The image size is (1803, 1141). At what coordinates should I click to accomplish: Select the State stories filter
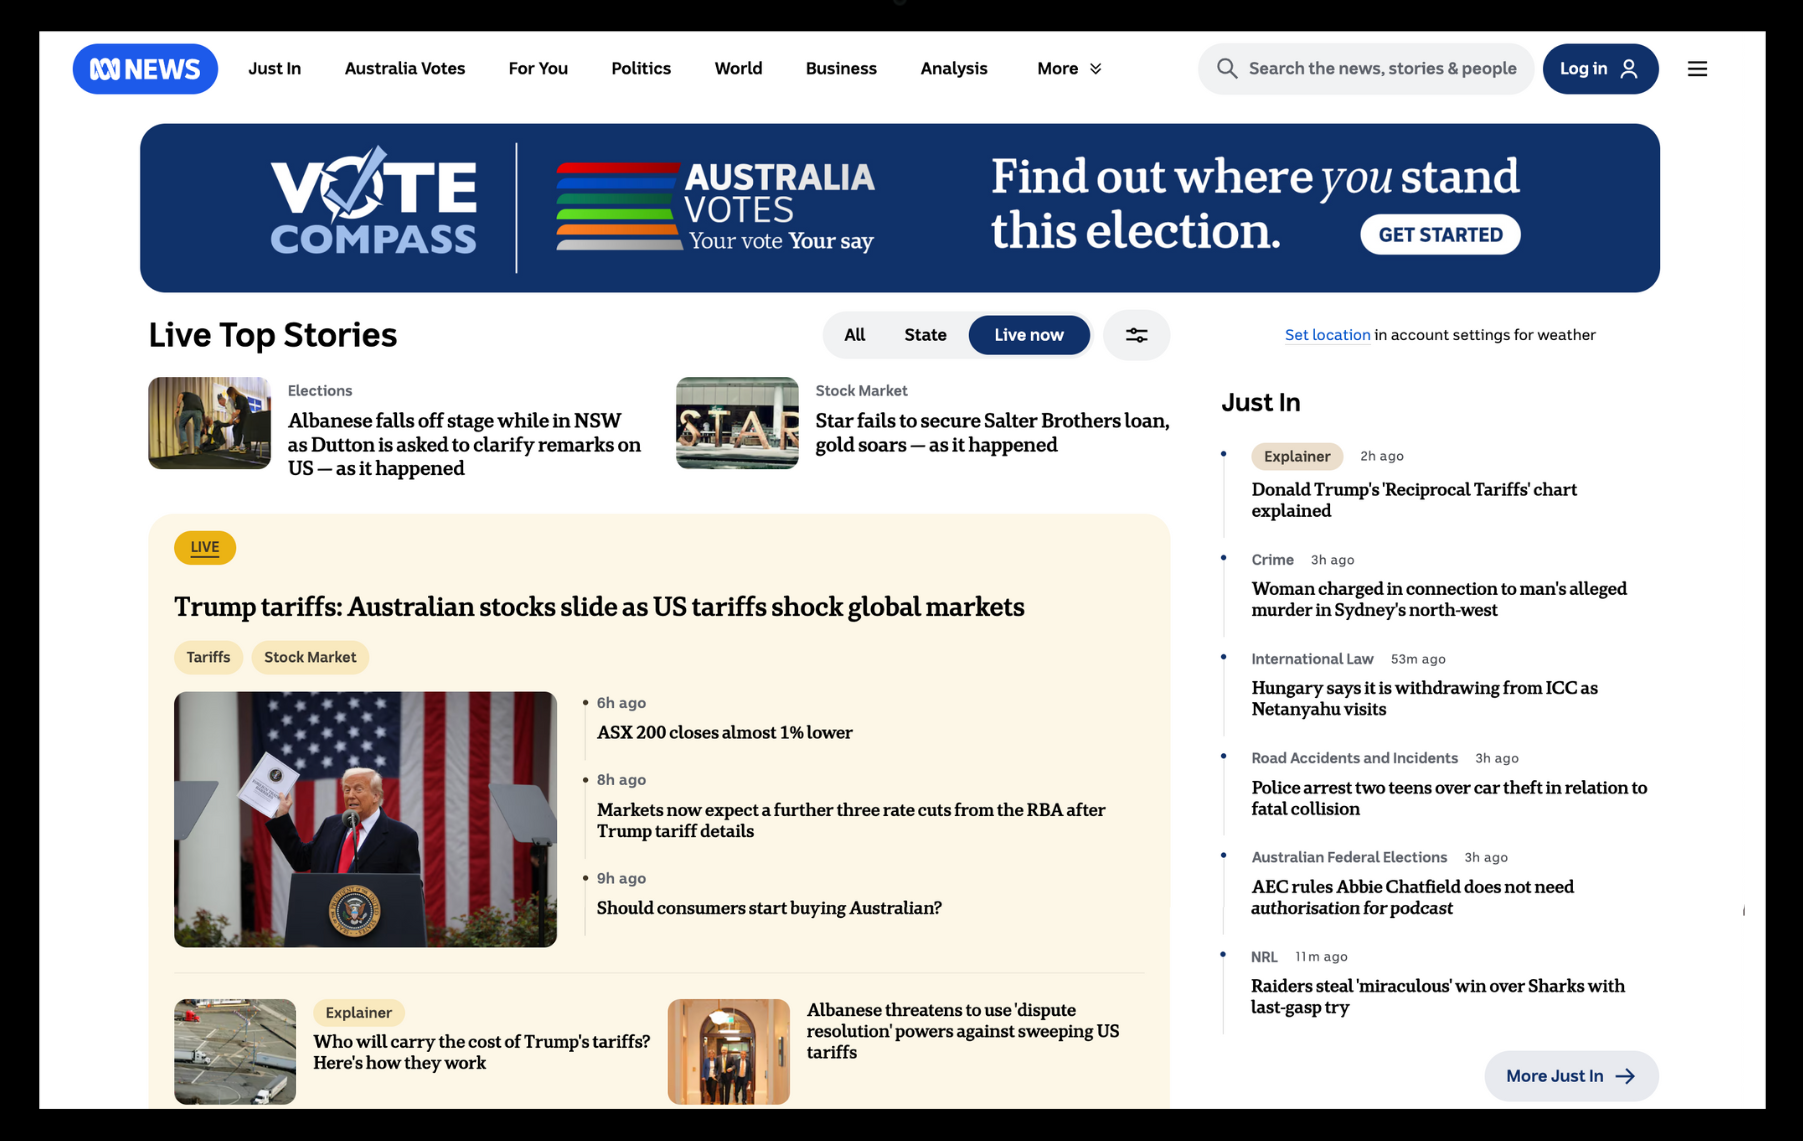coord(925,335)
